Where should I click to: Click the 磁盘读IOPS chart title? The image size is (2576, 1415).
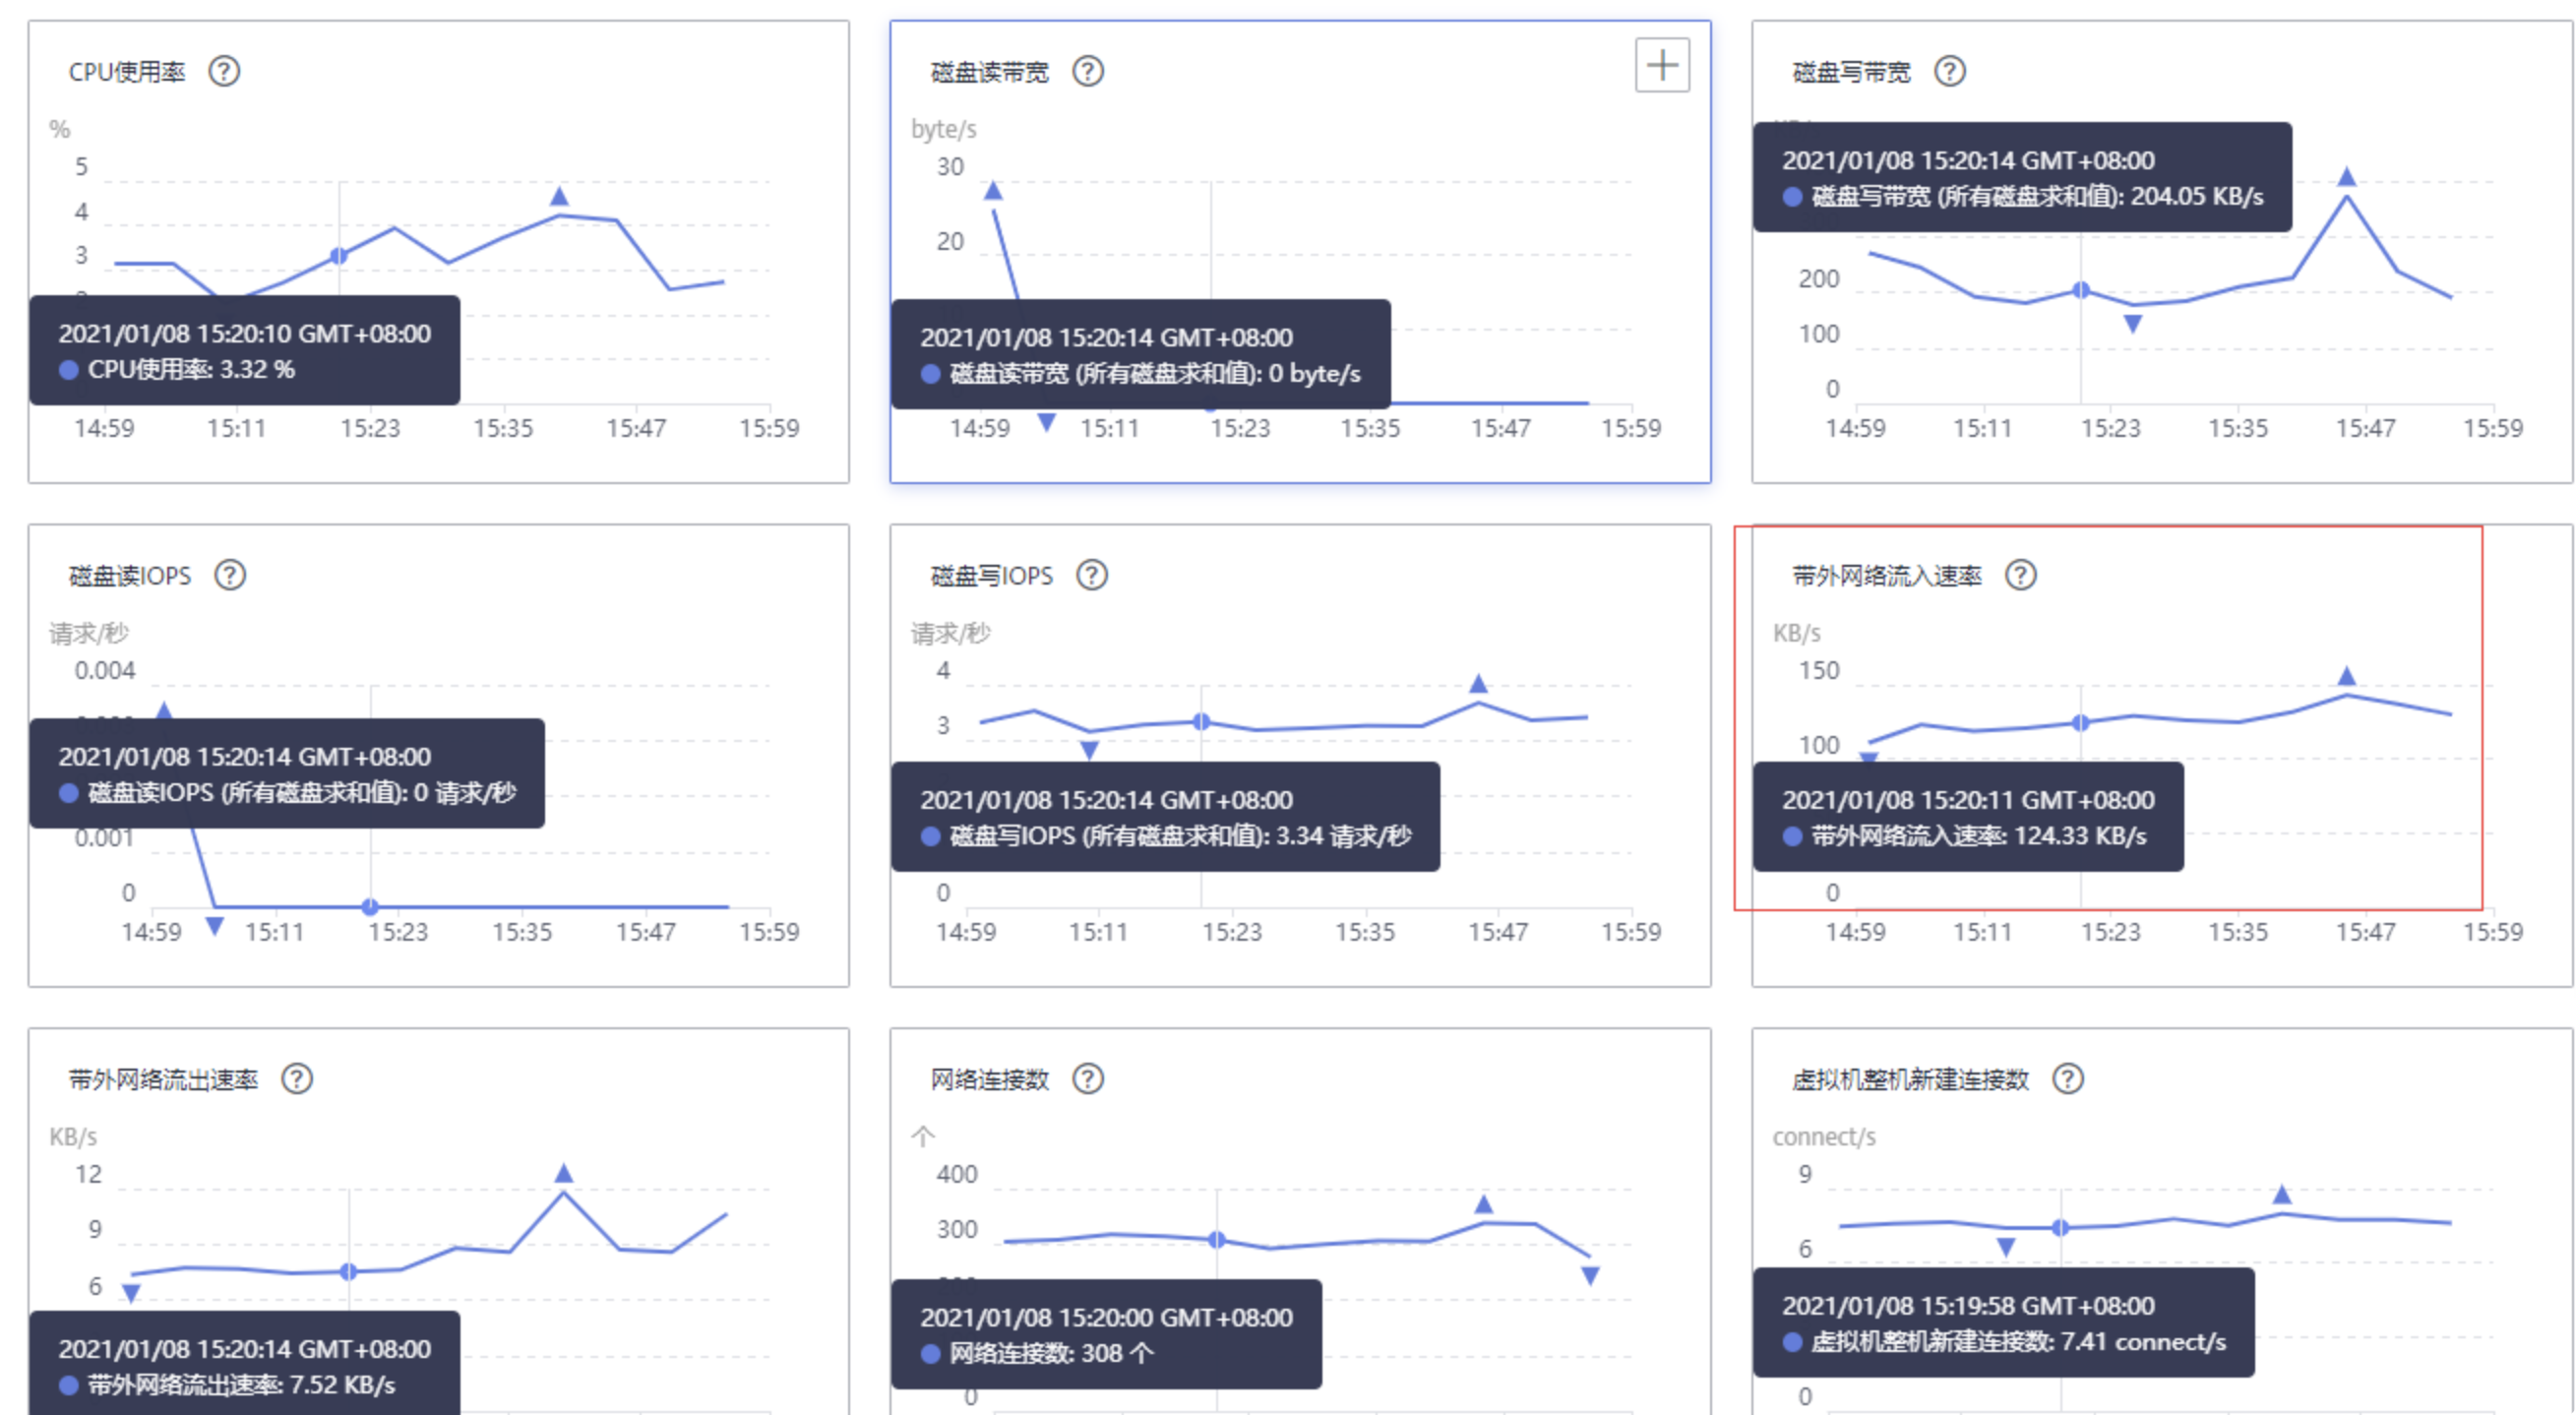(x=130, y=575)
